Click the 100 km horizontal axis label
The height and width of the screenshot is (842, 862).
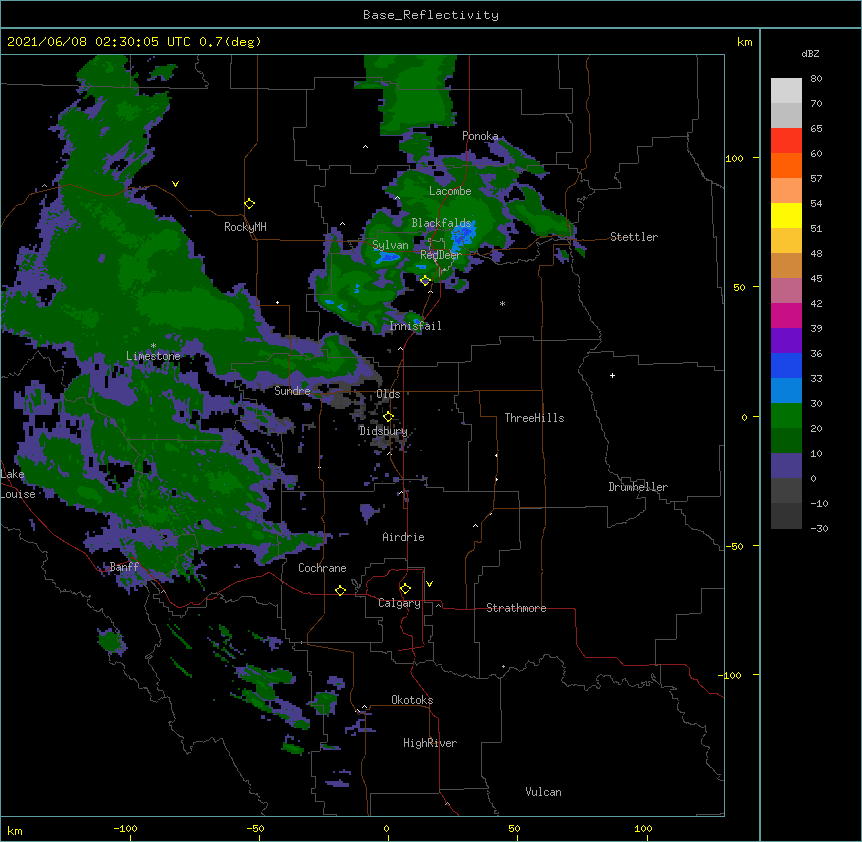(x=643, y=828)
